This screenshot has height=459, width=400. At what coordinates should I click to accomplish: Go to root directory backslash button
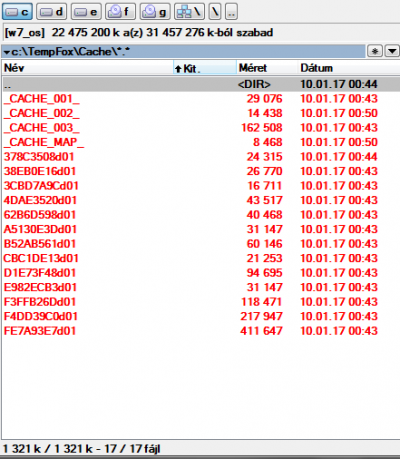(x=215, y=12)
